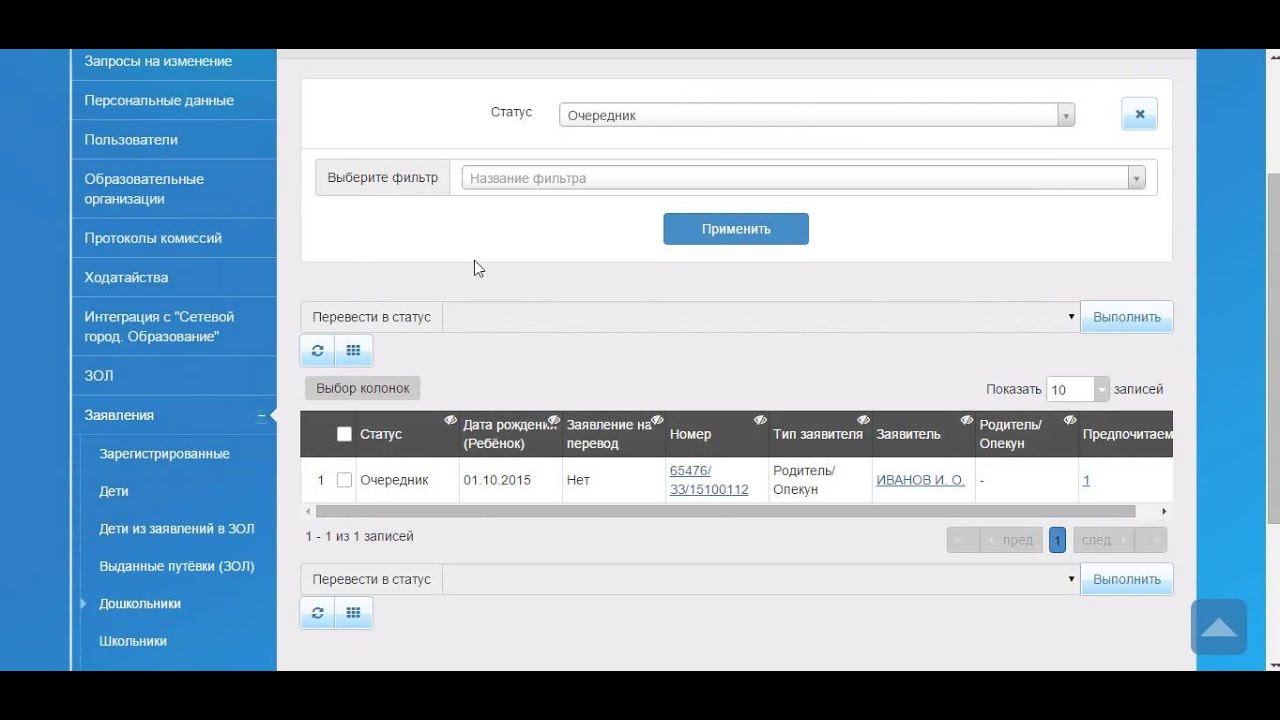Image resolution: width=1280 pixels, height=720 pixels.
Task: Click the lower Выполнить button
Action: [1127, 579]
